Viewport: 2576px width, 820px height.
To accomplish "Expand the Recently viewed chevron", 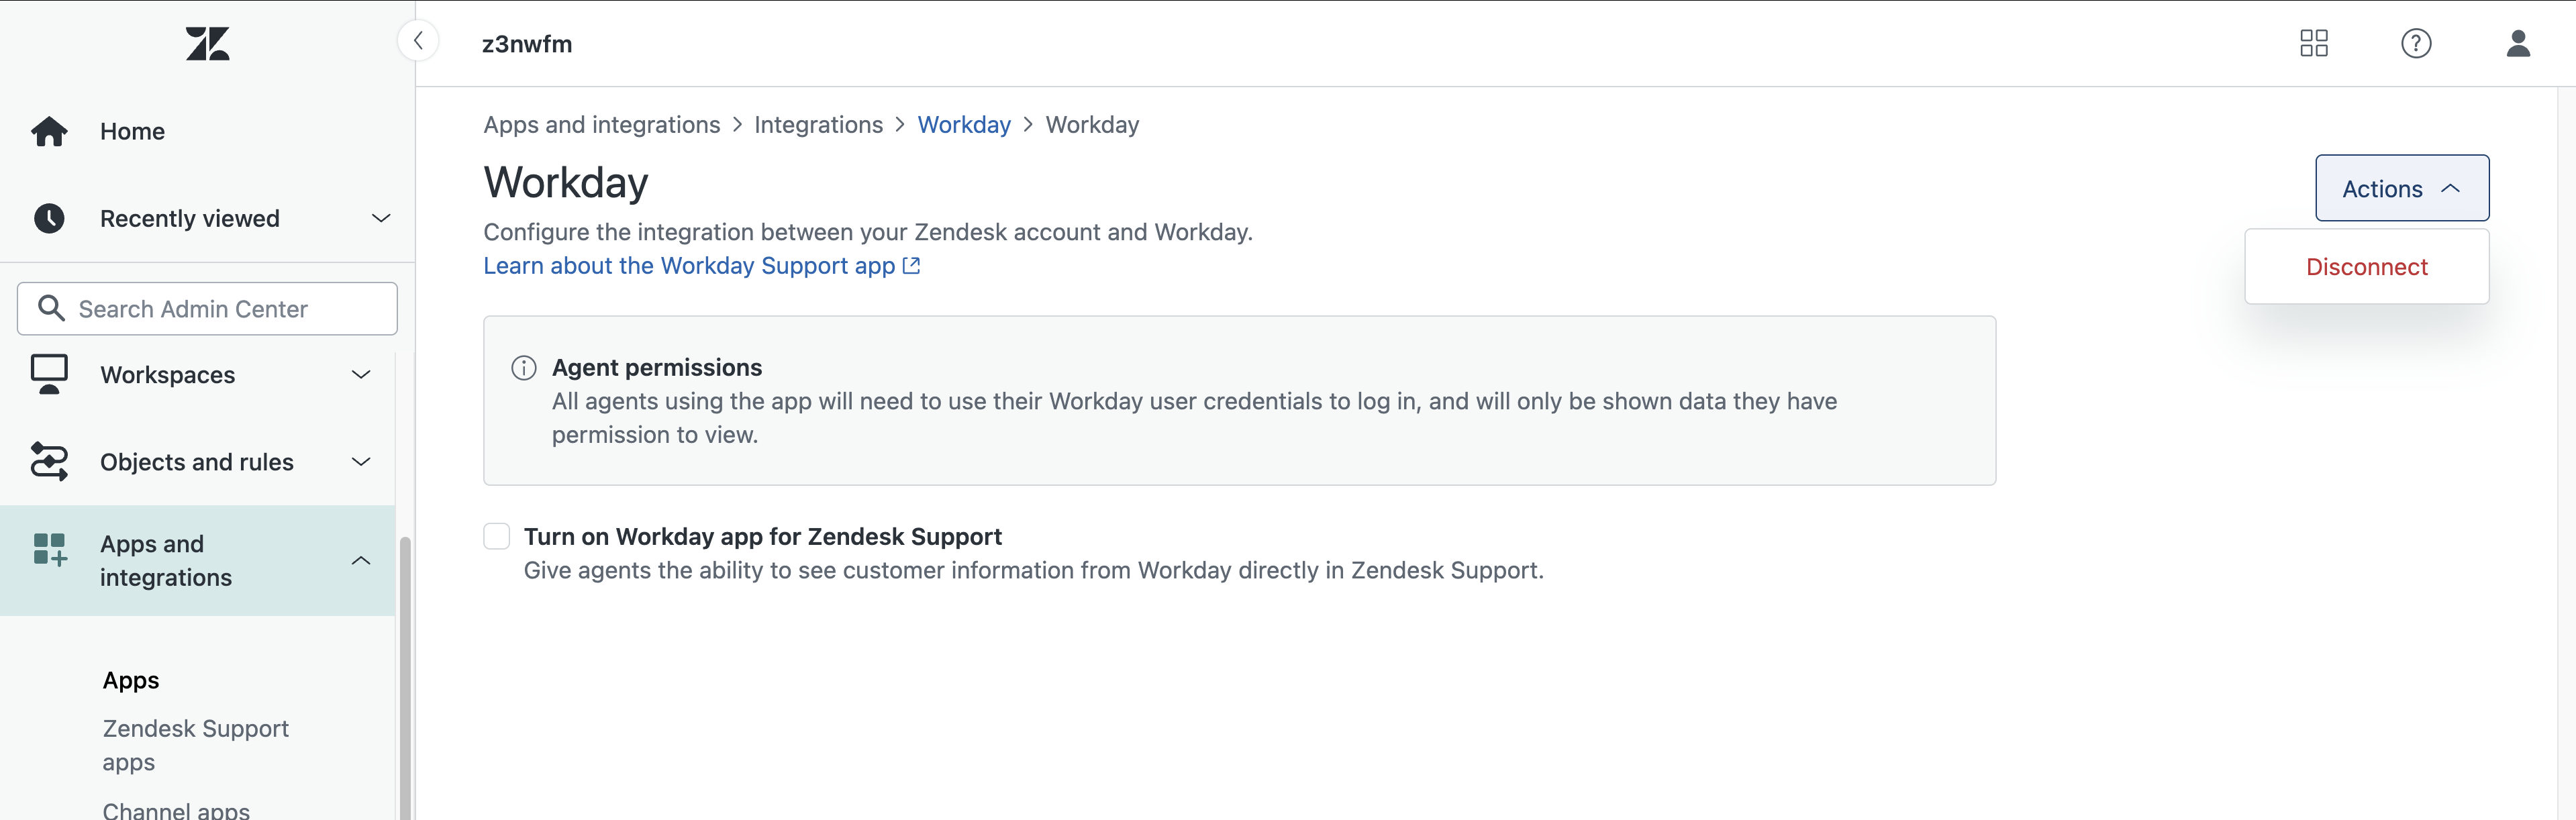I will (x=381, y=218).
